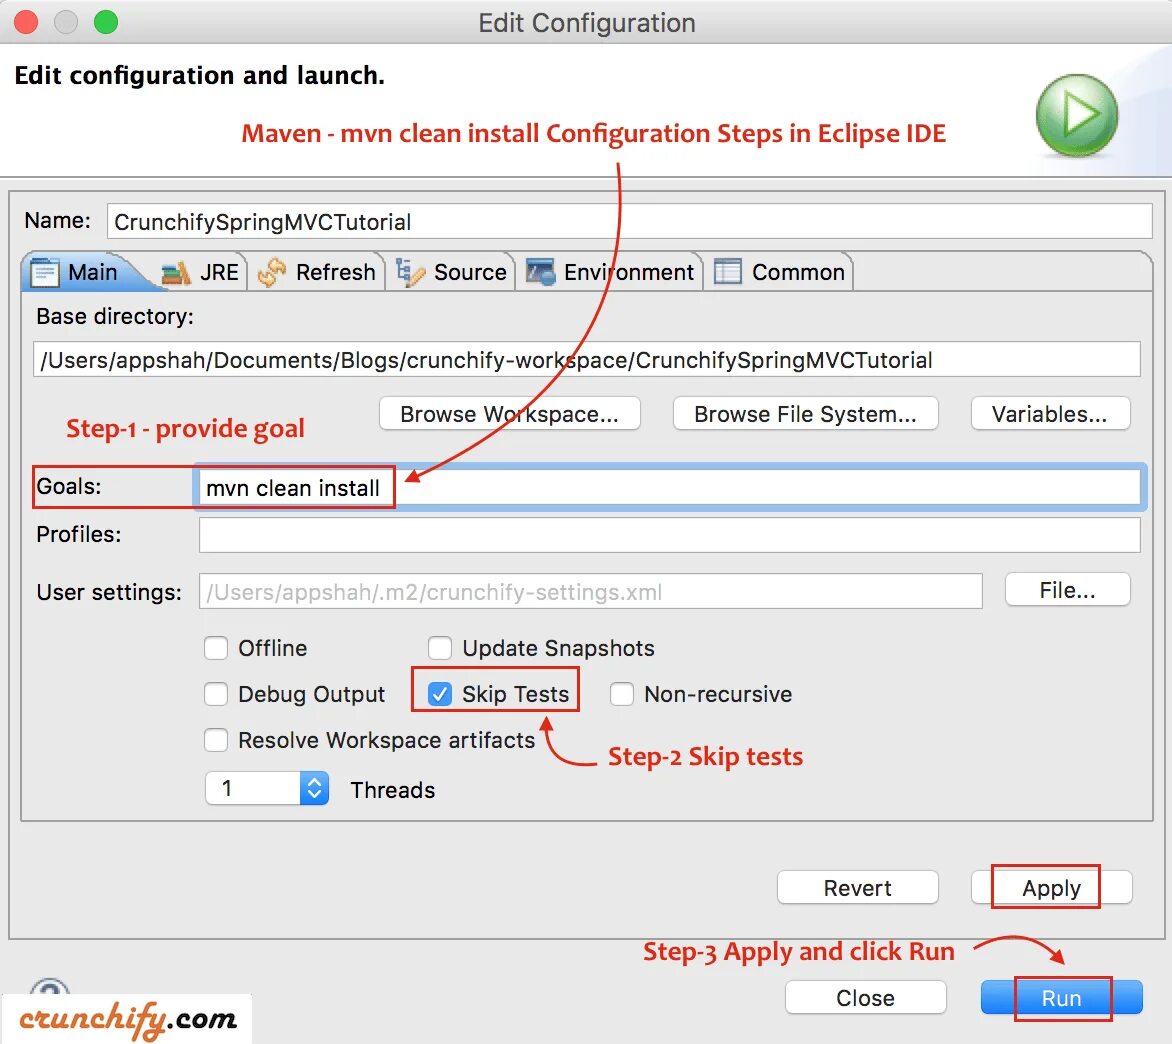Click the Environment tab icon
1172x1044 pixels.
coord(540,271)
